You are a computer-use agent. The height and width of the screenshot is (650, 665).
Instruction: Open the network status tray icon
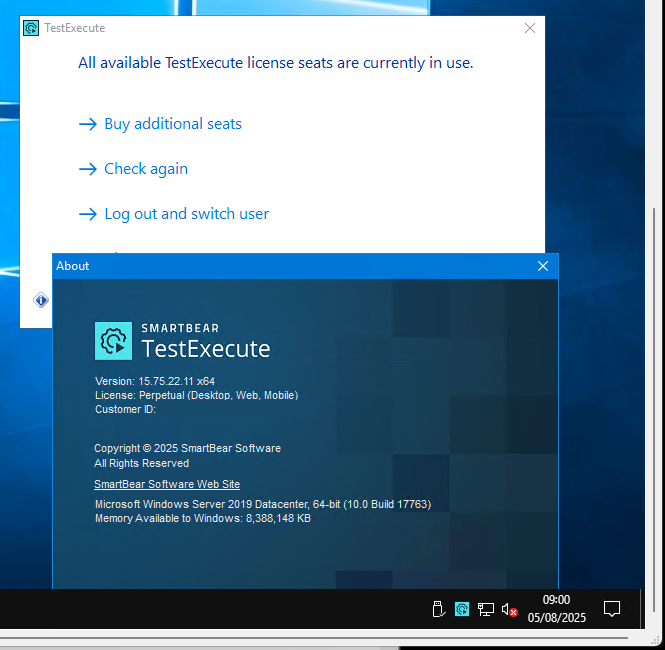tap(486, 609)
